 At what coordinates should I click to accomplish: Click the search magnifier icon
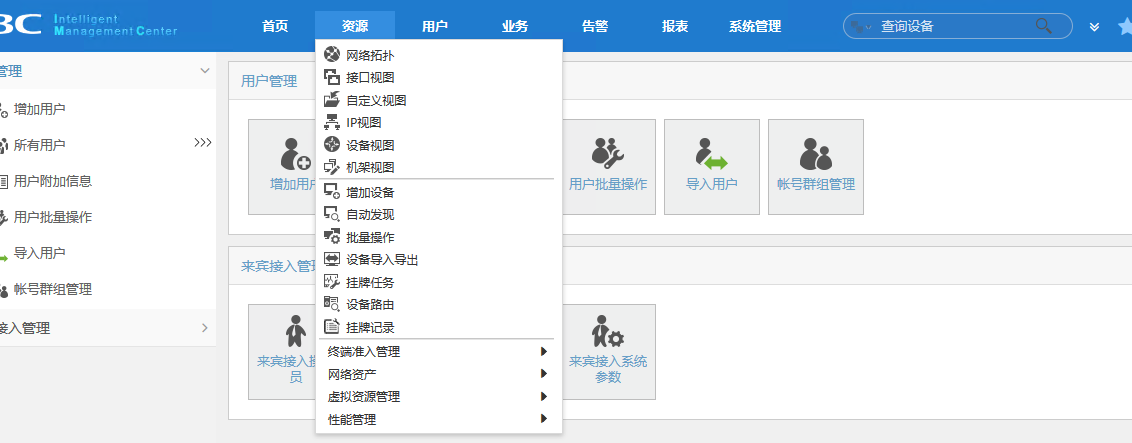click(x=1043, y=26)
